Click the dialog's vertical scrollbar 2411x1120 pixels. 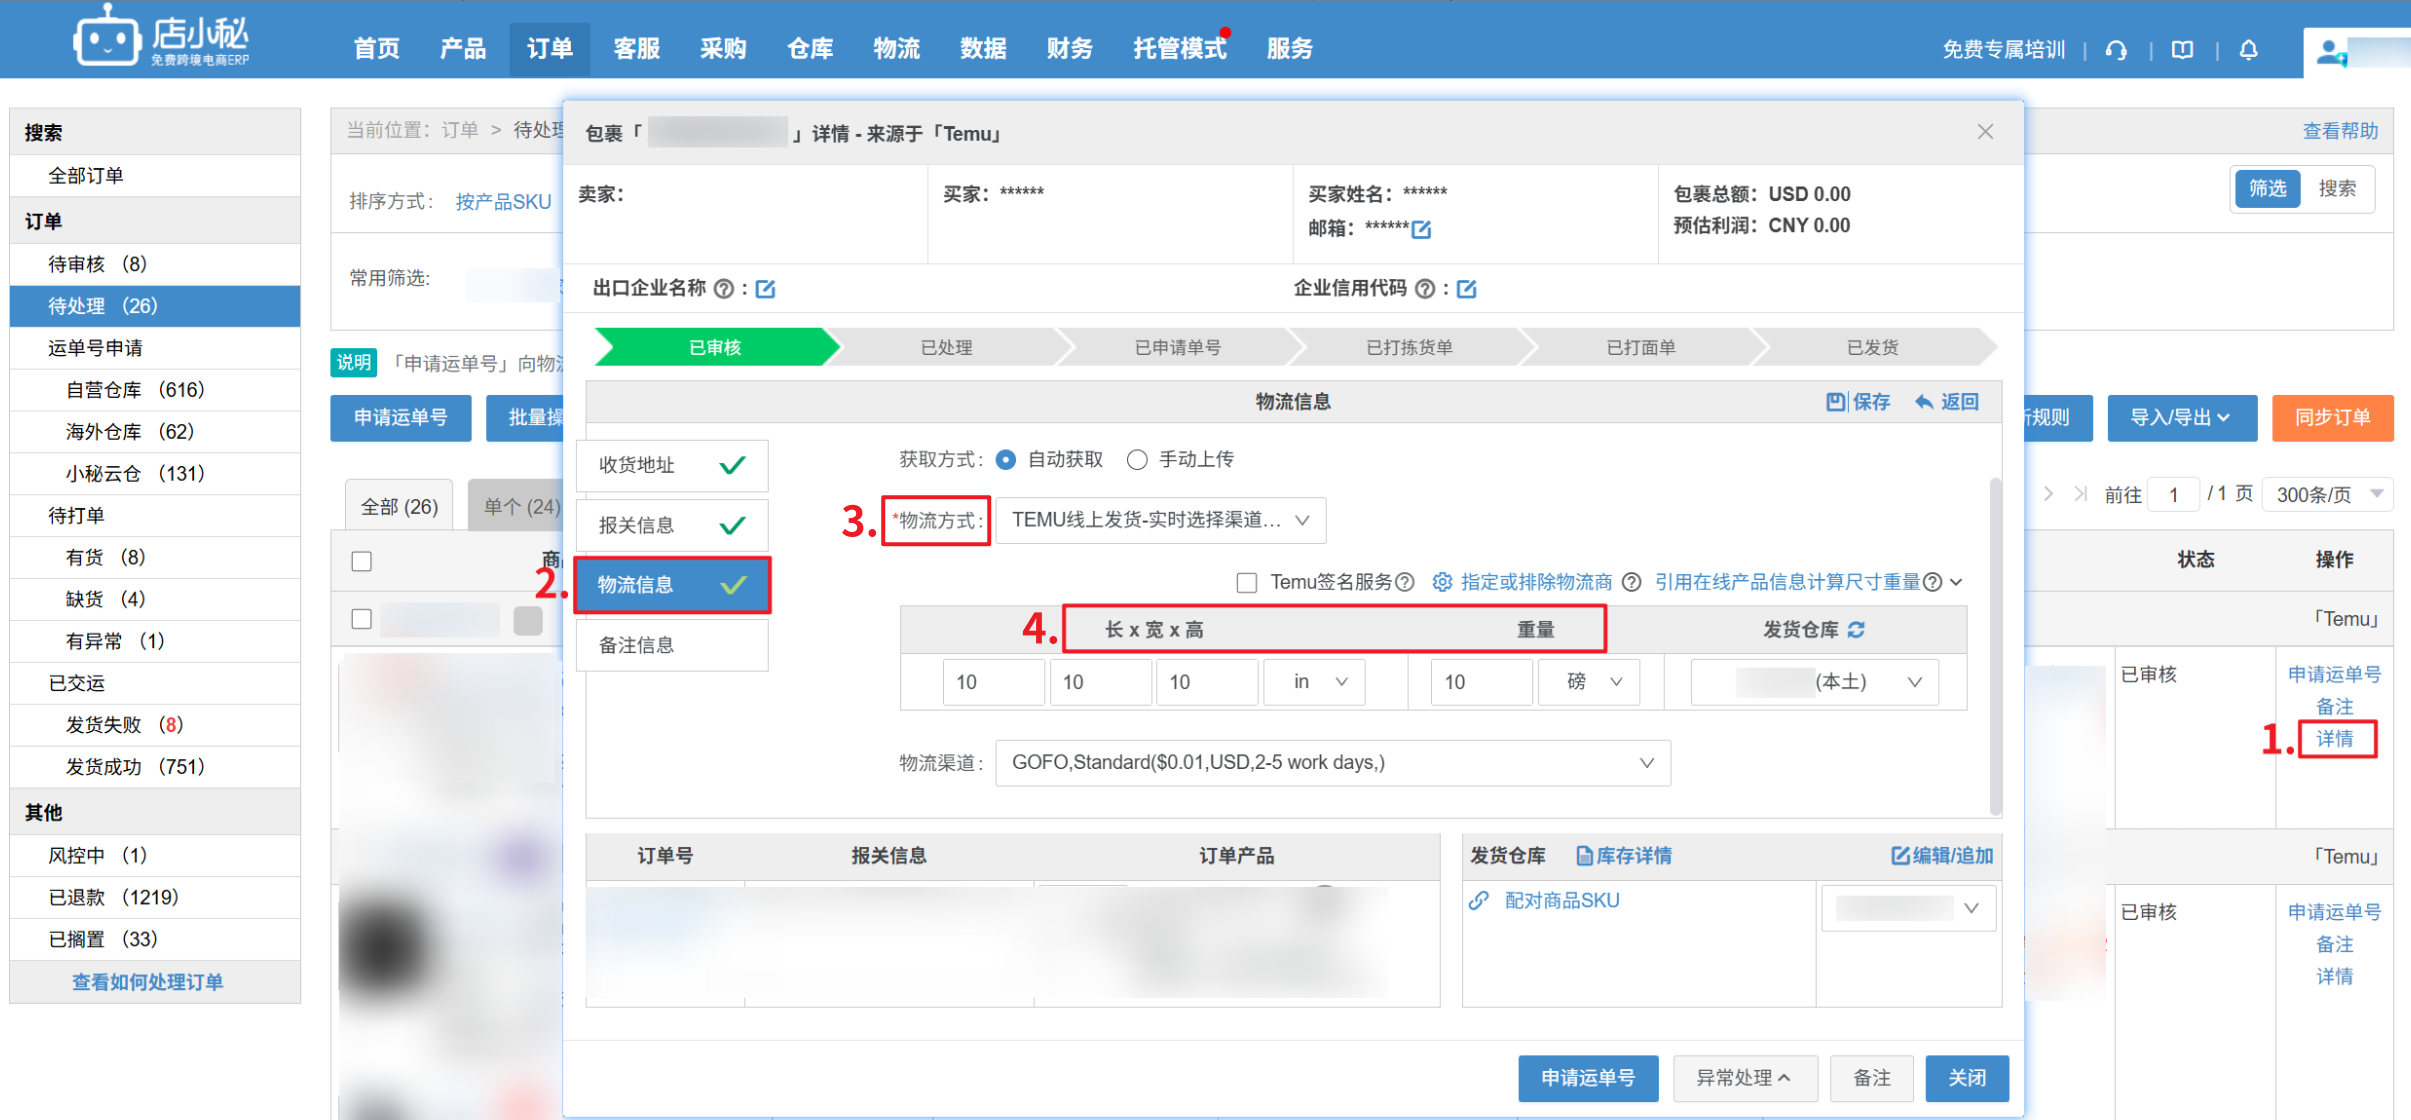(1995, 645)
